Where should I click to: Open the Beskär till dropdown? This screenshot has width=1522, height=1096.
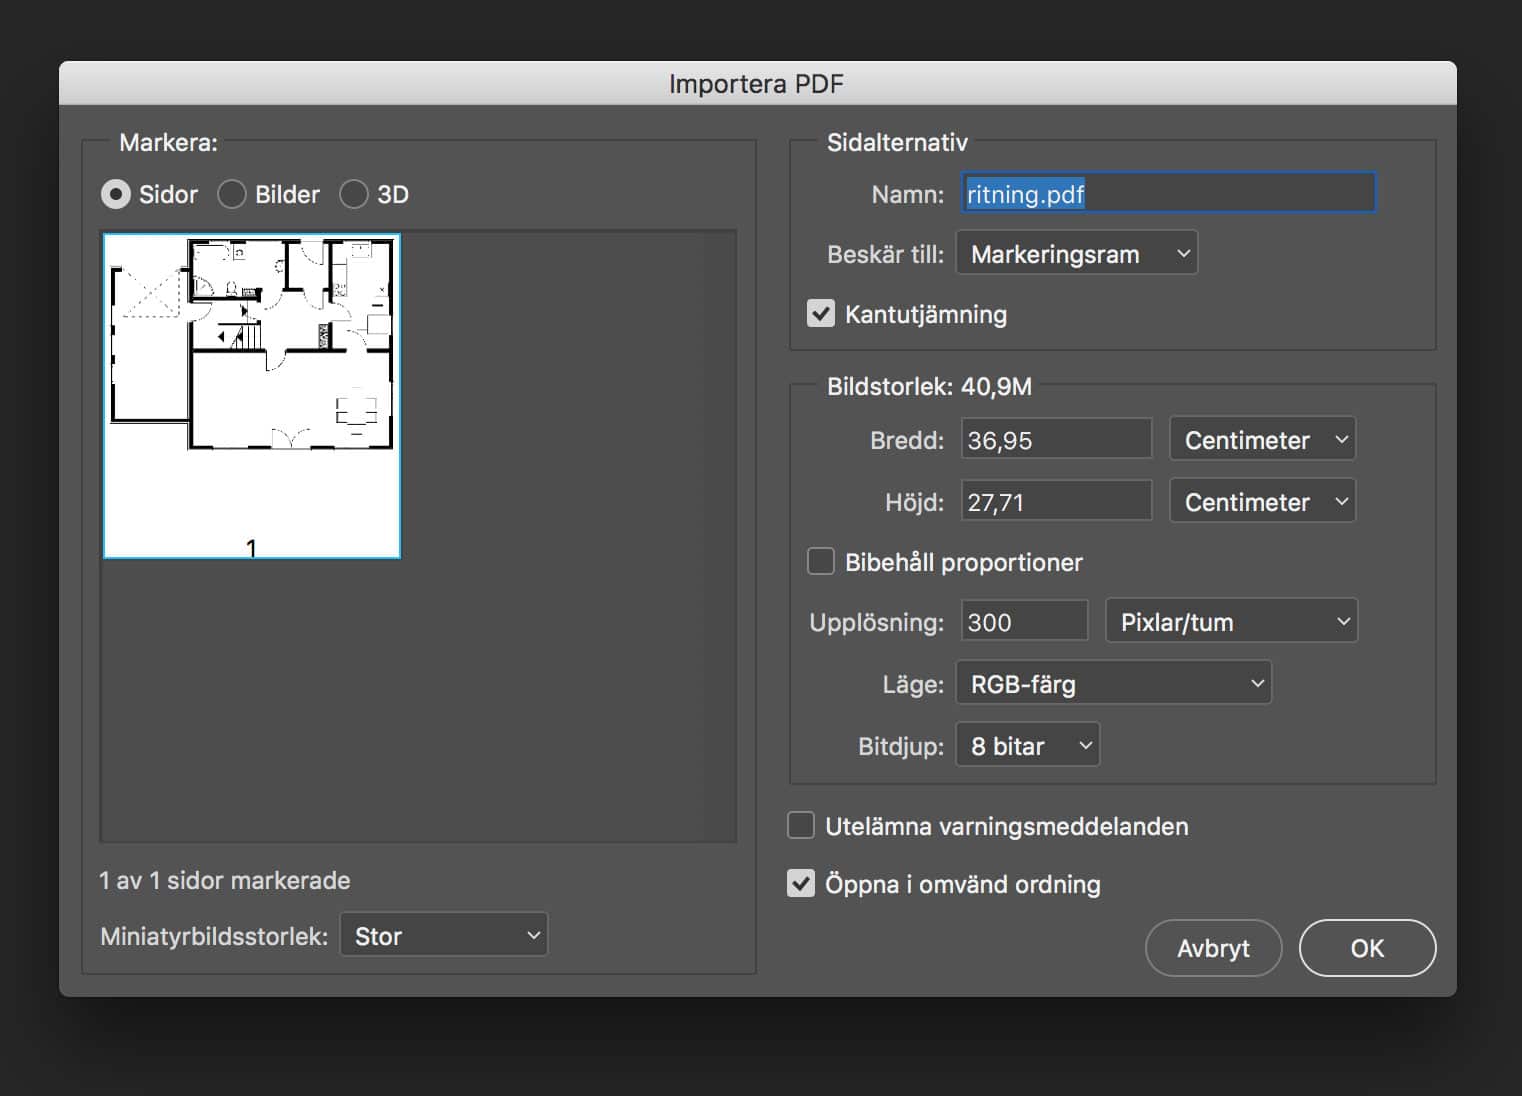coord(1076,254)
